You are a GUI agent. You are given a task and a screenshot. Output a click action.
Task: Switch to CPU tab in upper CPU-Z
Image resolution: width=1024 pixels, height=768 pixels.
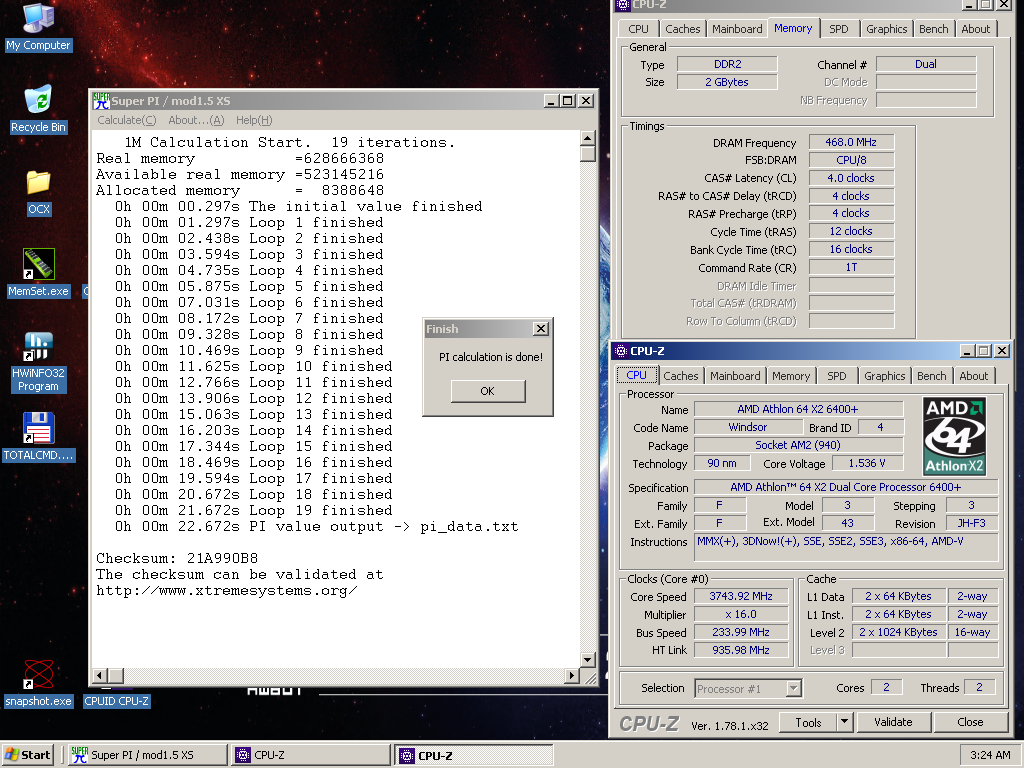[638, 29]
